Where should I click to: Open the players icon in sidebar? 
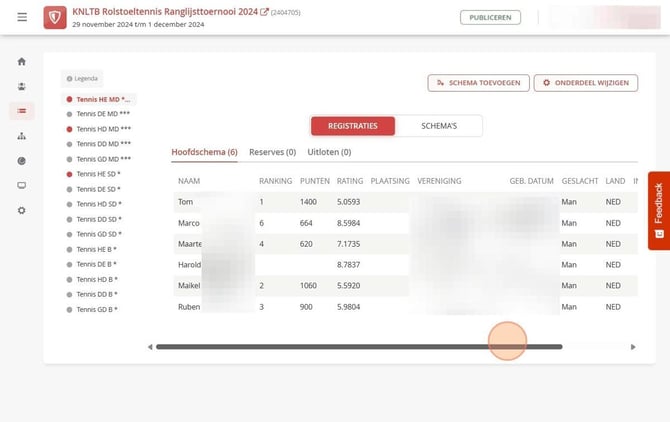coord(22,86)
